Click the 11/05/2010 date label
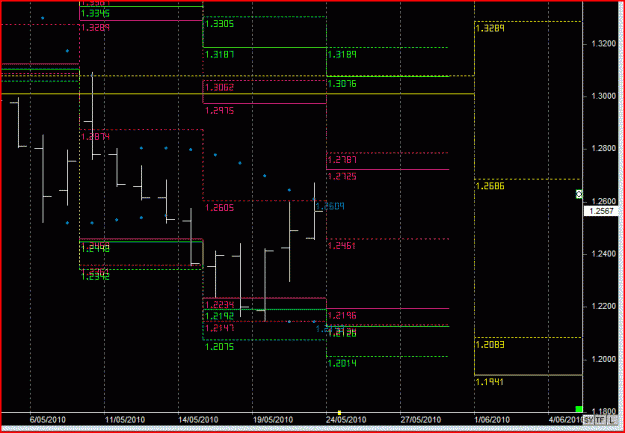This screenshot has width=625, height=433. pos(125,420)
